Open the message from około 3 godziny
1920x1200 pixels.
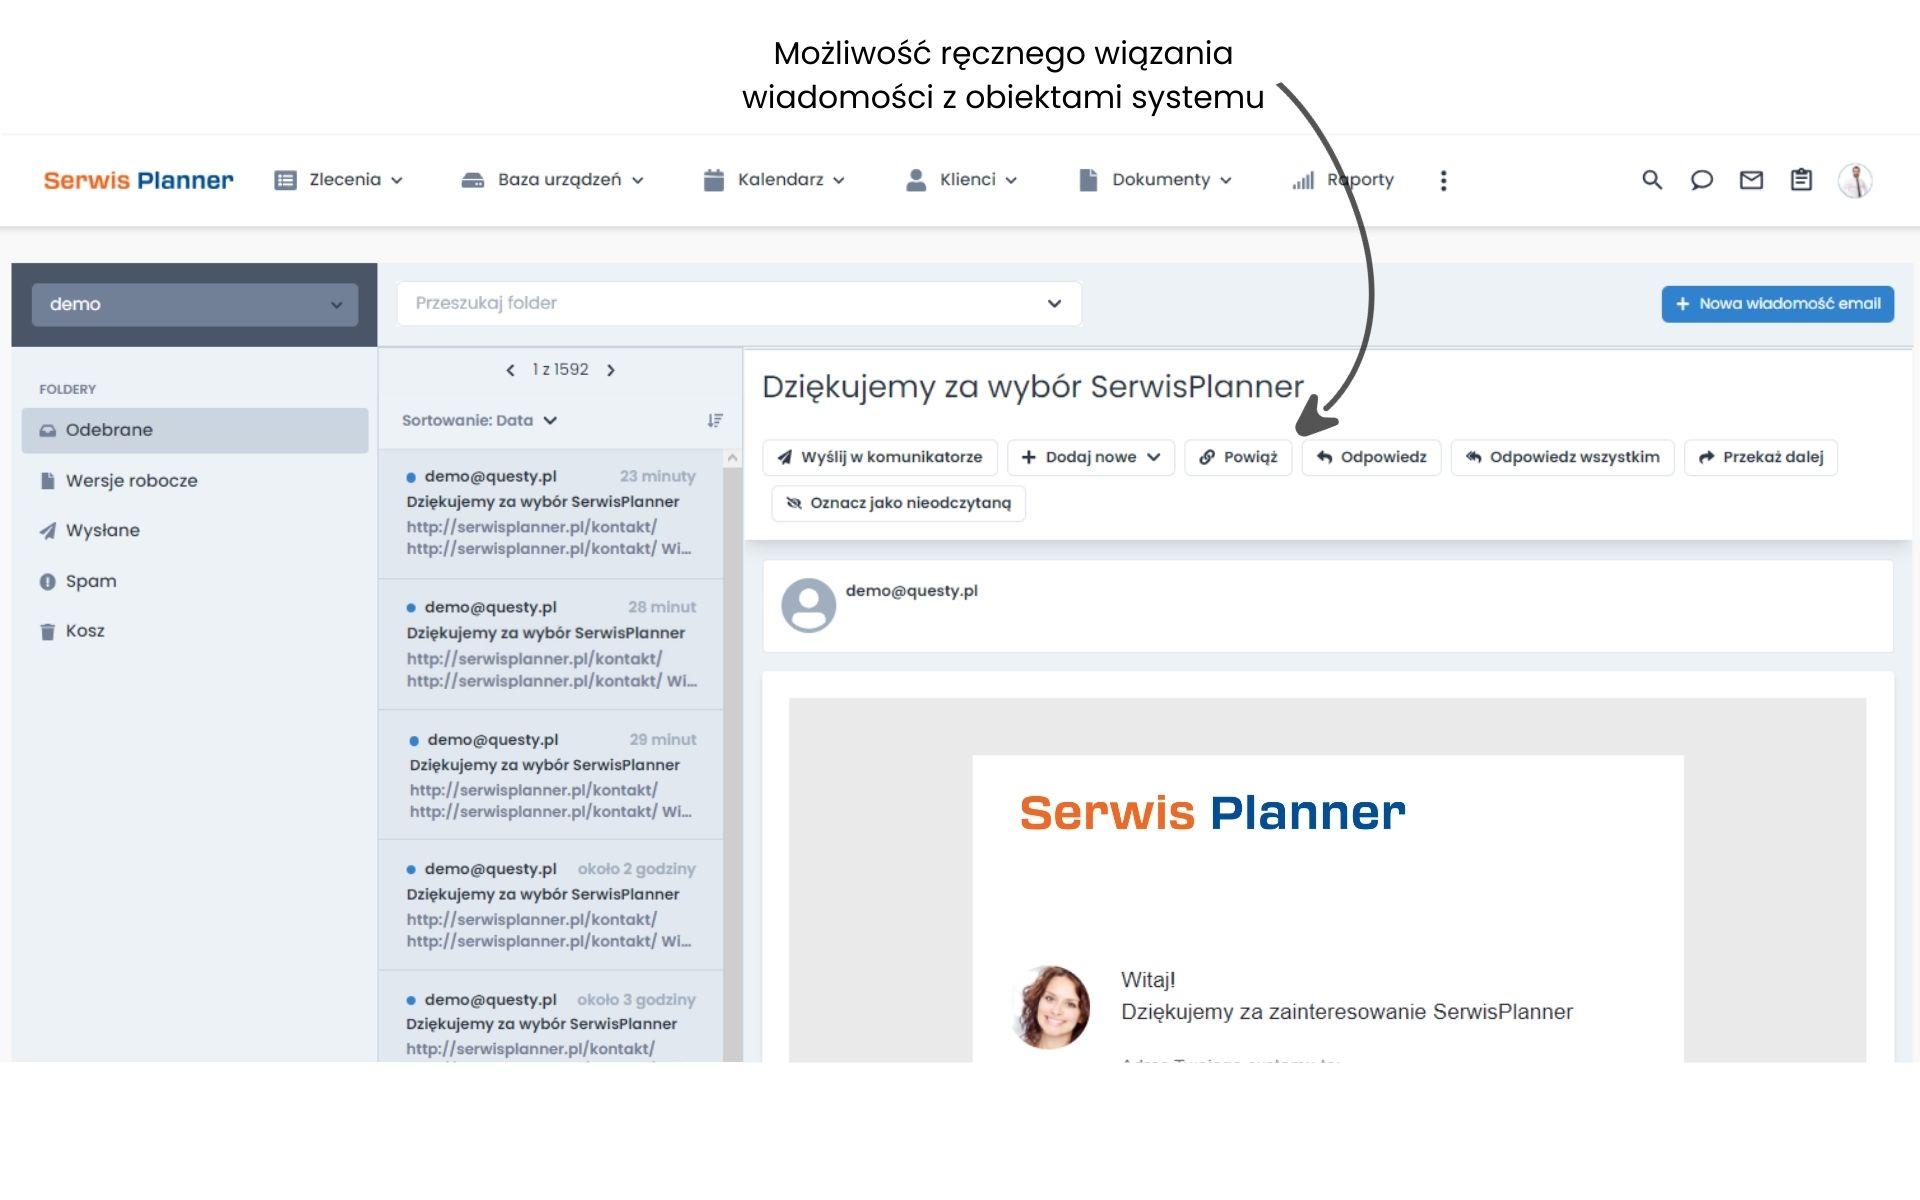coord(551,1017)
